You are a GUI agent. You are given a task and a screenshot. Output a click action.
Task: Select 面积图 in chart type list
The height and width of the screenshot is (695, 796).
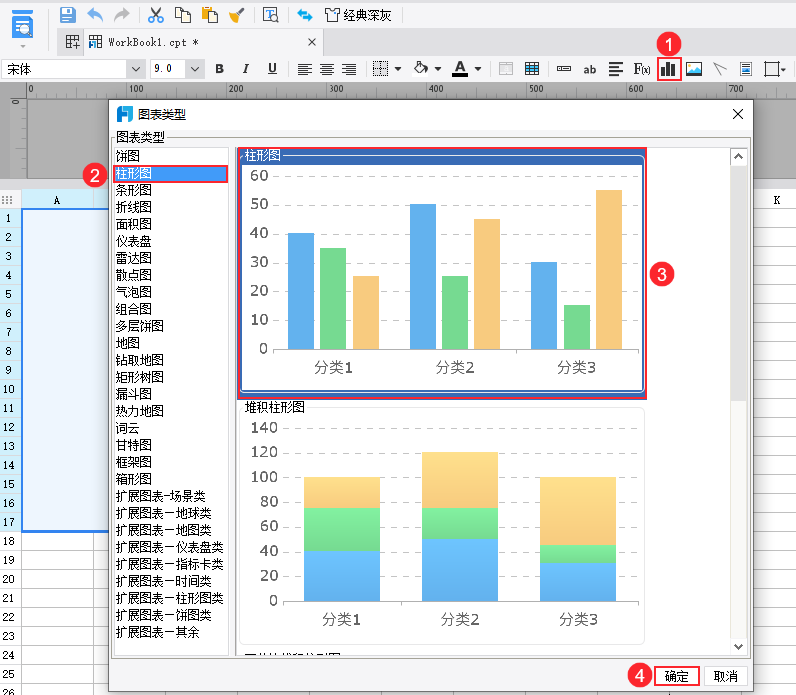[171, 224]
